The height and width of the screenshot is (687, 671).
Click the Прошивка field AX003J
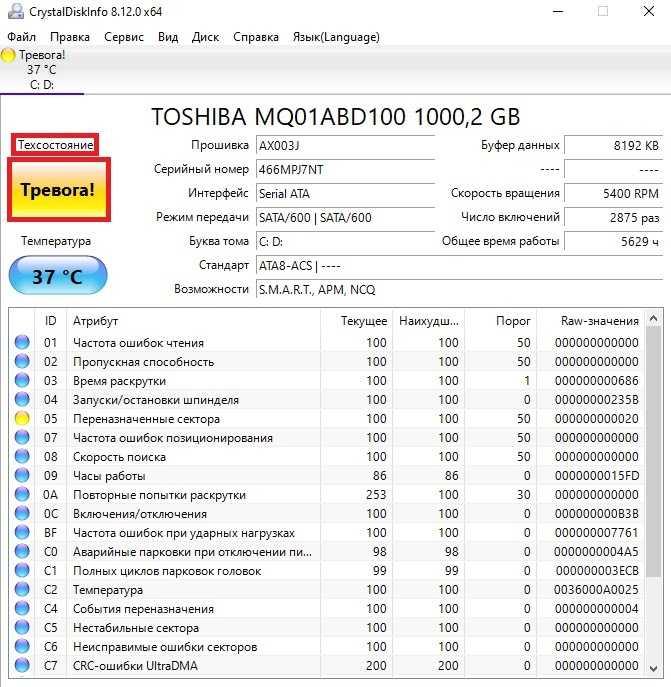(x=345, y=145)
